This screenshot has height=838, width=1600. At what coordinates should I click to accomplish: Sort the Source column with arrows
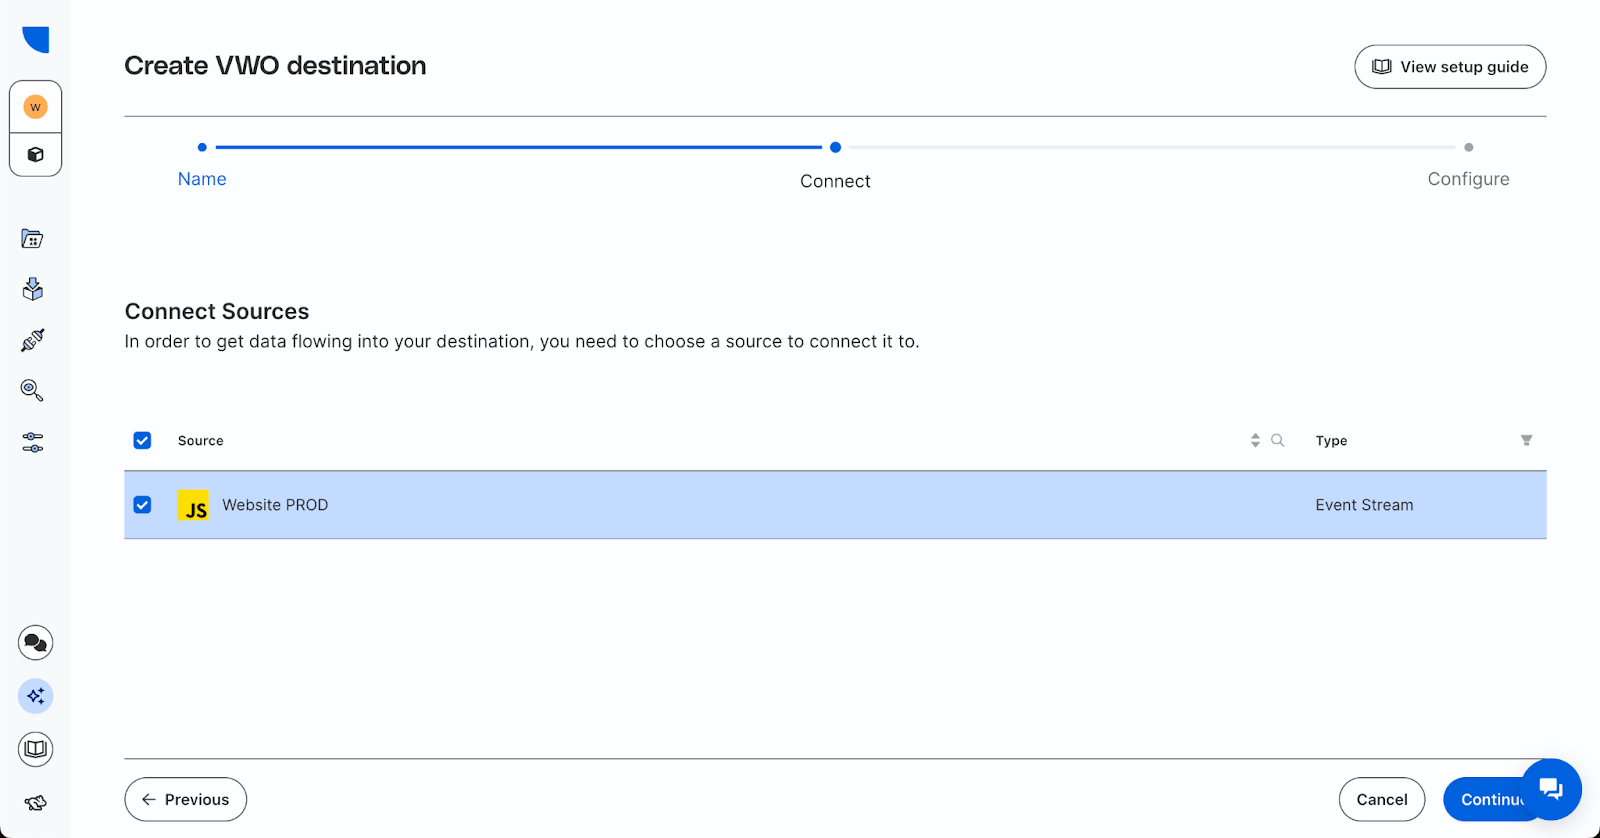click(x=1255, y=440)
